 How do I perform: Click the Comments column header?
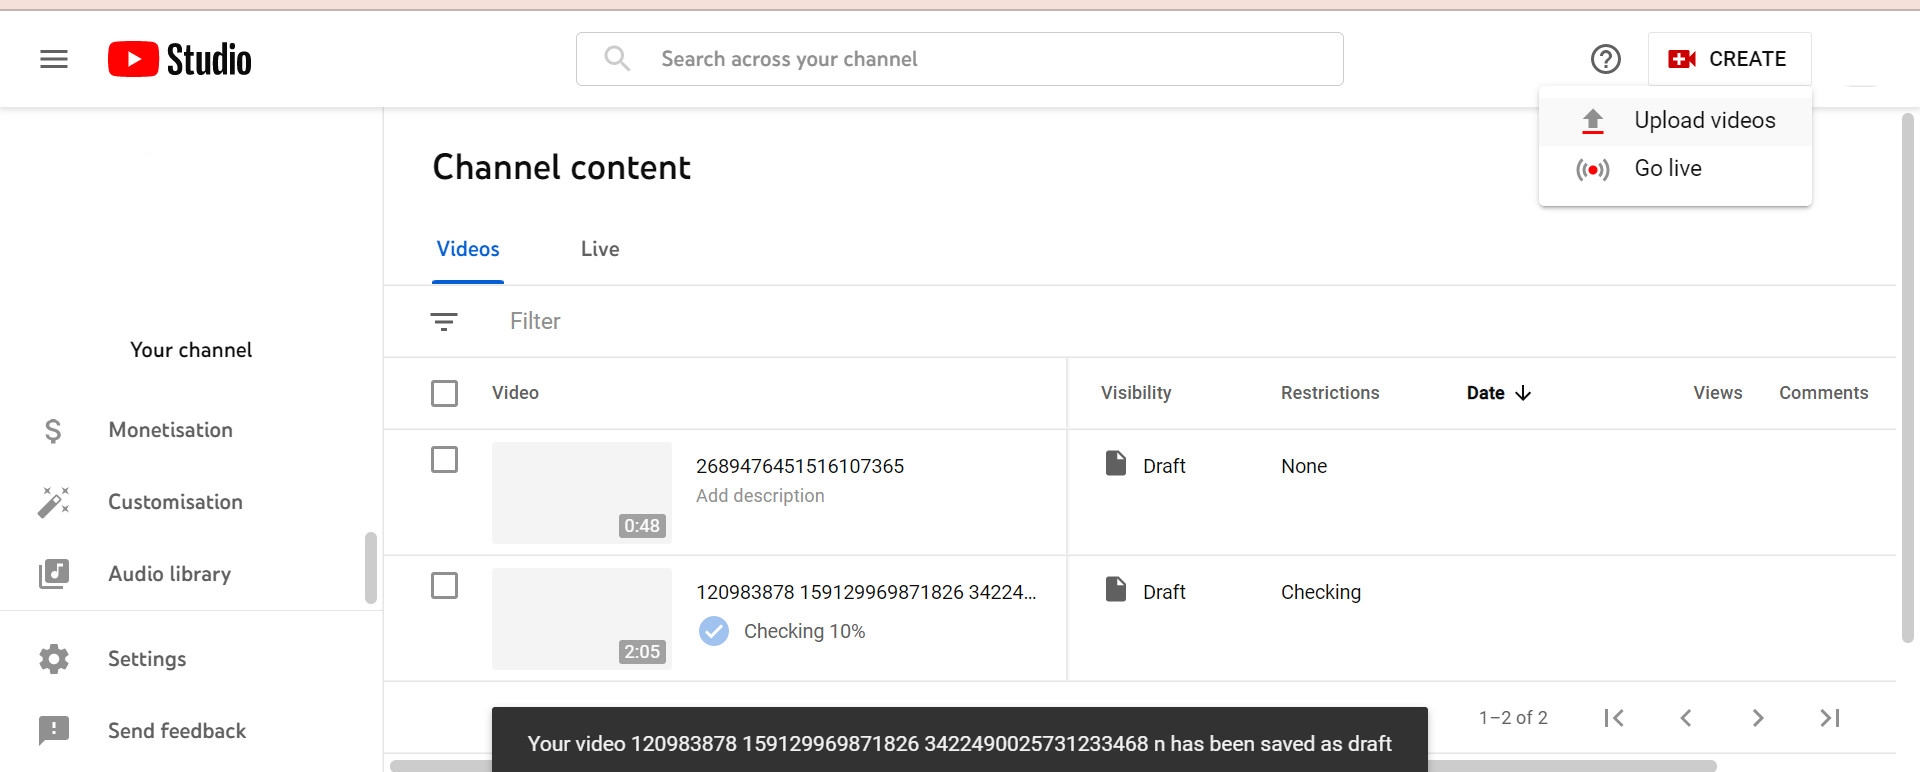tap(1823, 393)
